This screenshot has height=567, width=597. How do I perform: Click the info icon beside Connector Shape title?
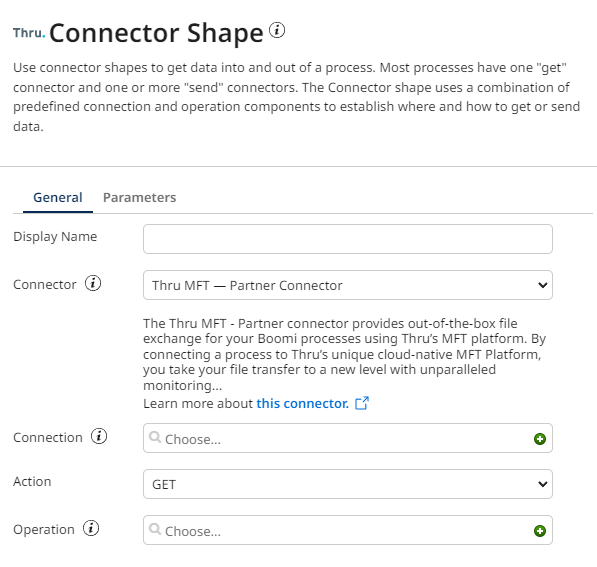277,30
